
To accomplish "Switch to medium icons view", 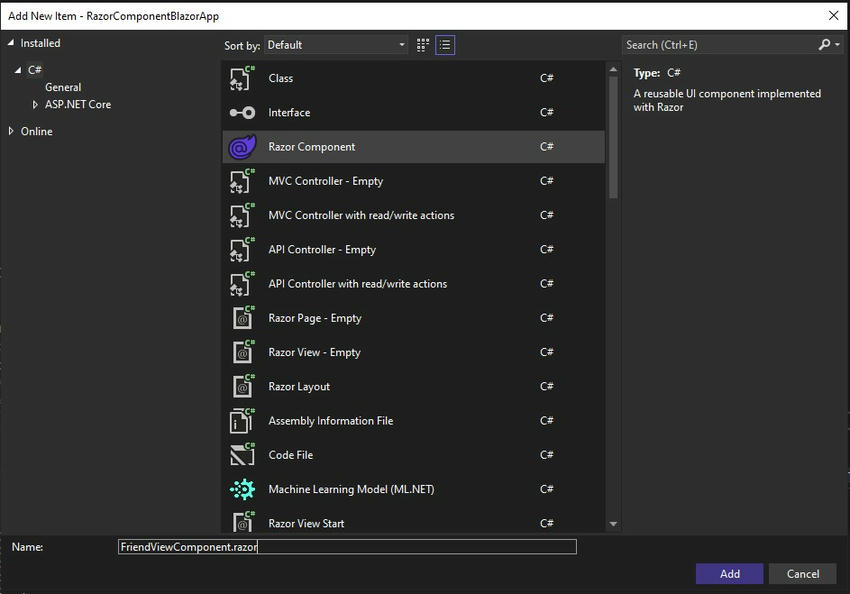I will 423,44.
